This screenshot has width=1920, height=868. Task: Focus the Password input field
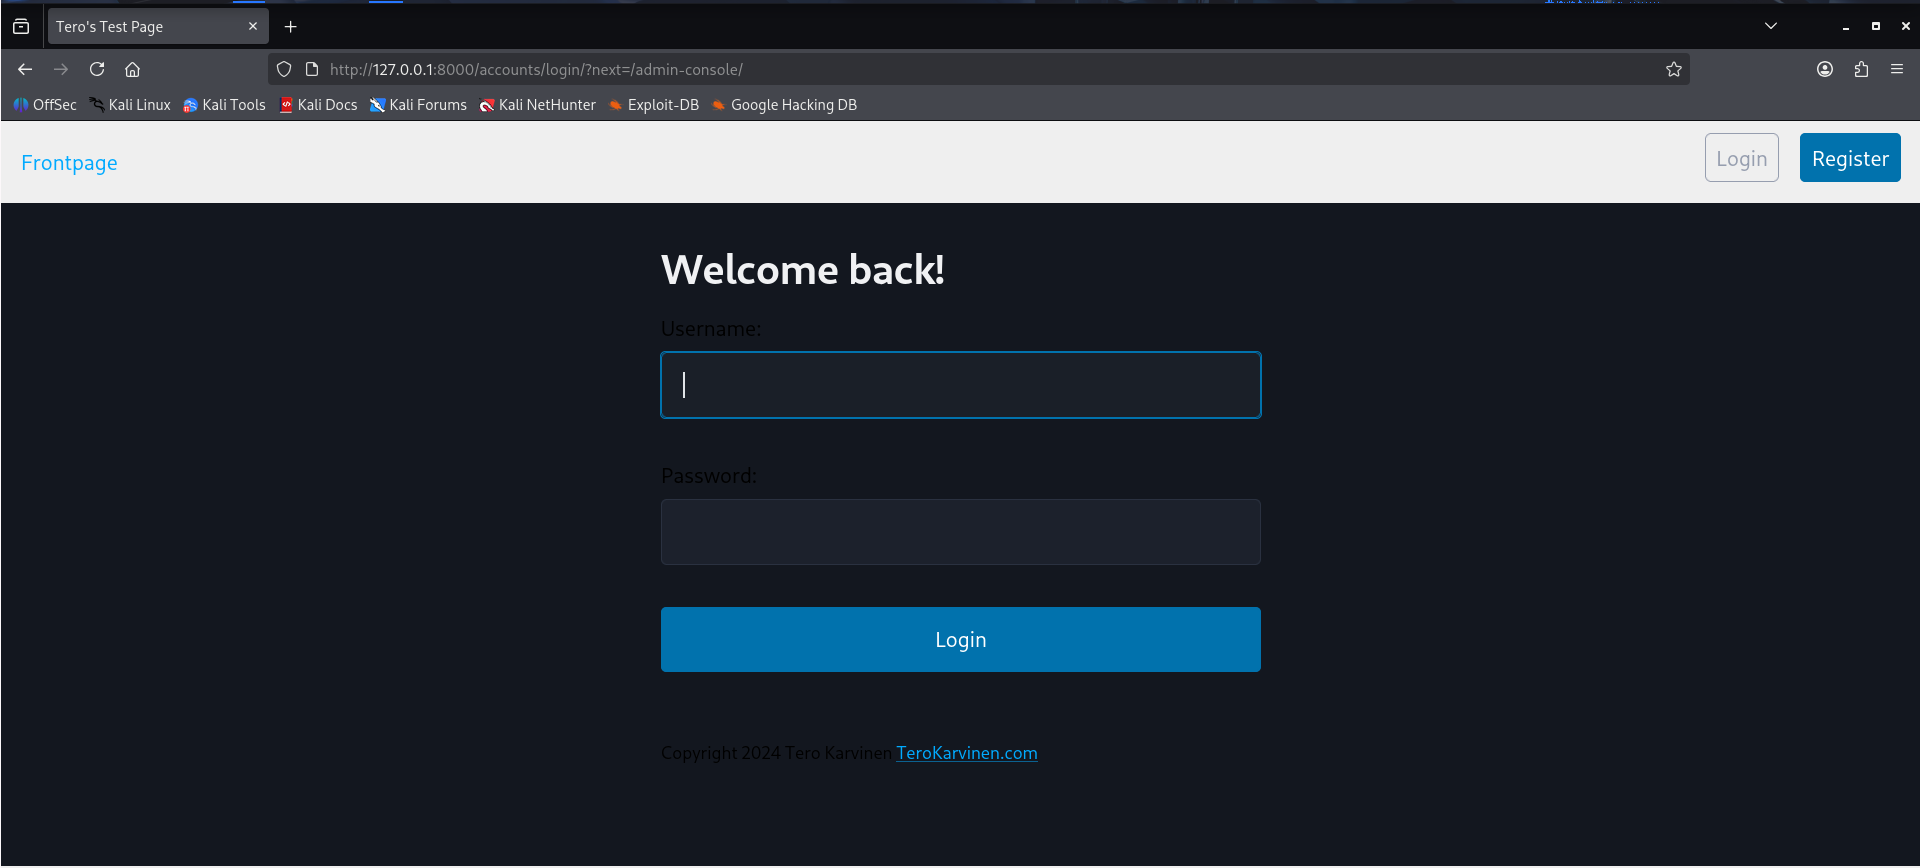[x=960, y=532]
